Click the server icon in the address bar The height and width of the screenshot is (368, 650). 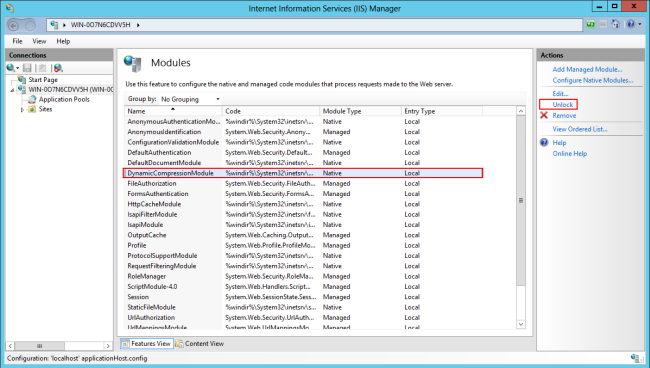(54, 25)
